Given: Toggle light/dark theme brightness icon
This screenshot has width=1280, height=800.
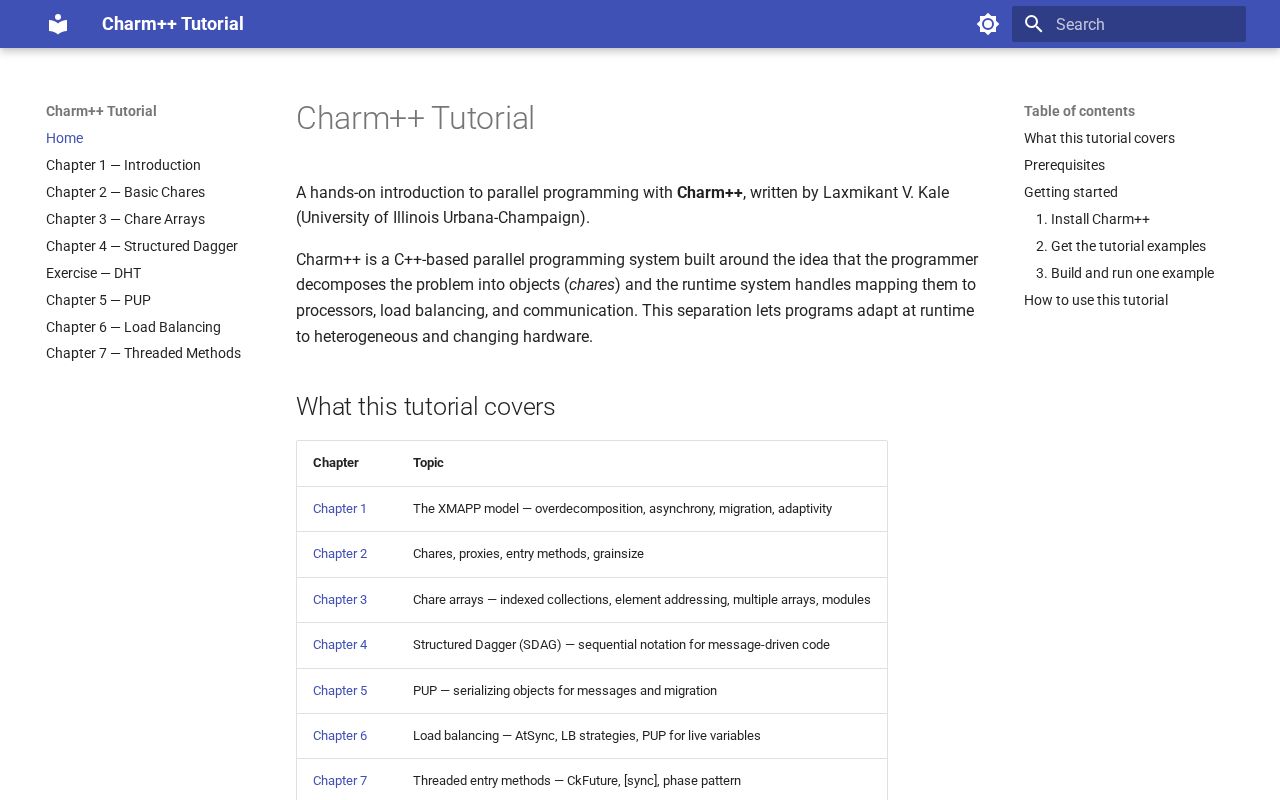Looking at the screenshot, I should pos(988,24).
